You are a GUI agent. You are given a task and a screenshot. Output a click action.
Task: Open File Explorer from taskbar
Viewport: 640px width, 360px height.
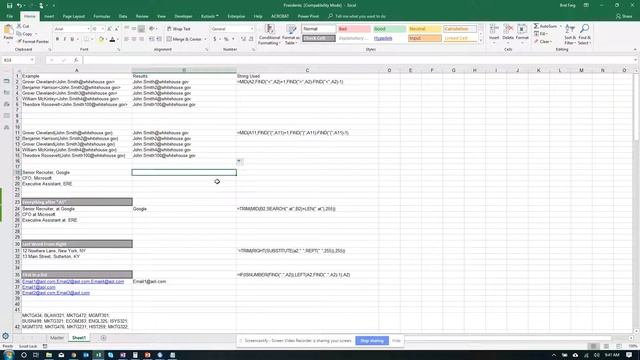(x=49, y=355)
